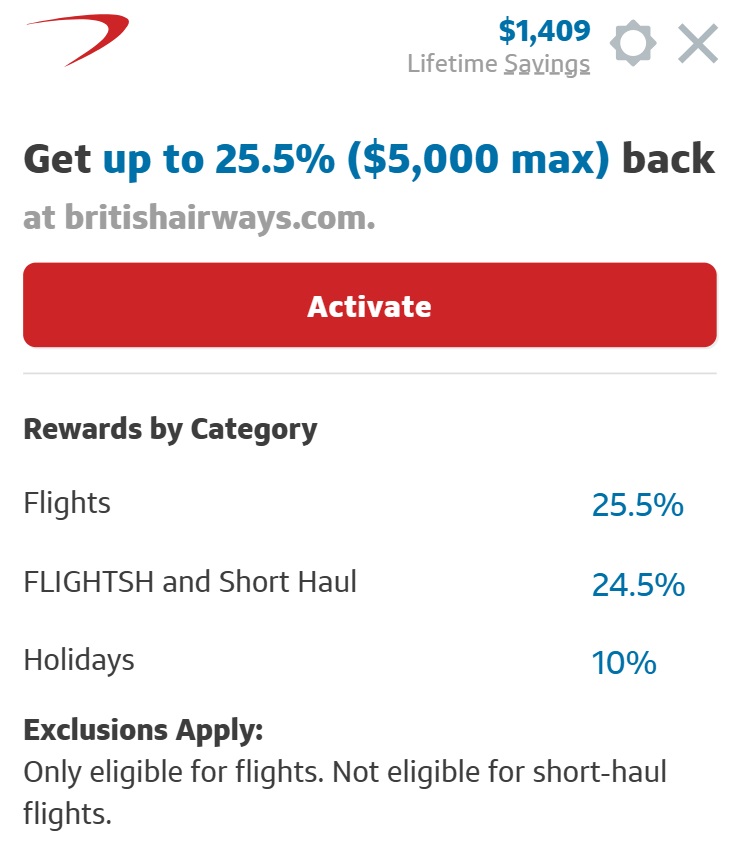Open settings with the gear icon
This screenshot has height=845, width=741.
tap(634, 43)
